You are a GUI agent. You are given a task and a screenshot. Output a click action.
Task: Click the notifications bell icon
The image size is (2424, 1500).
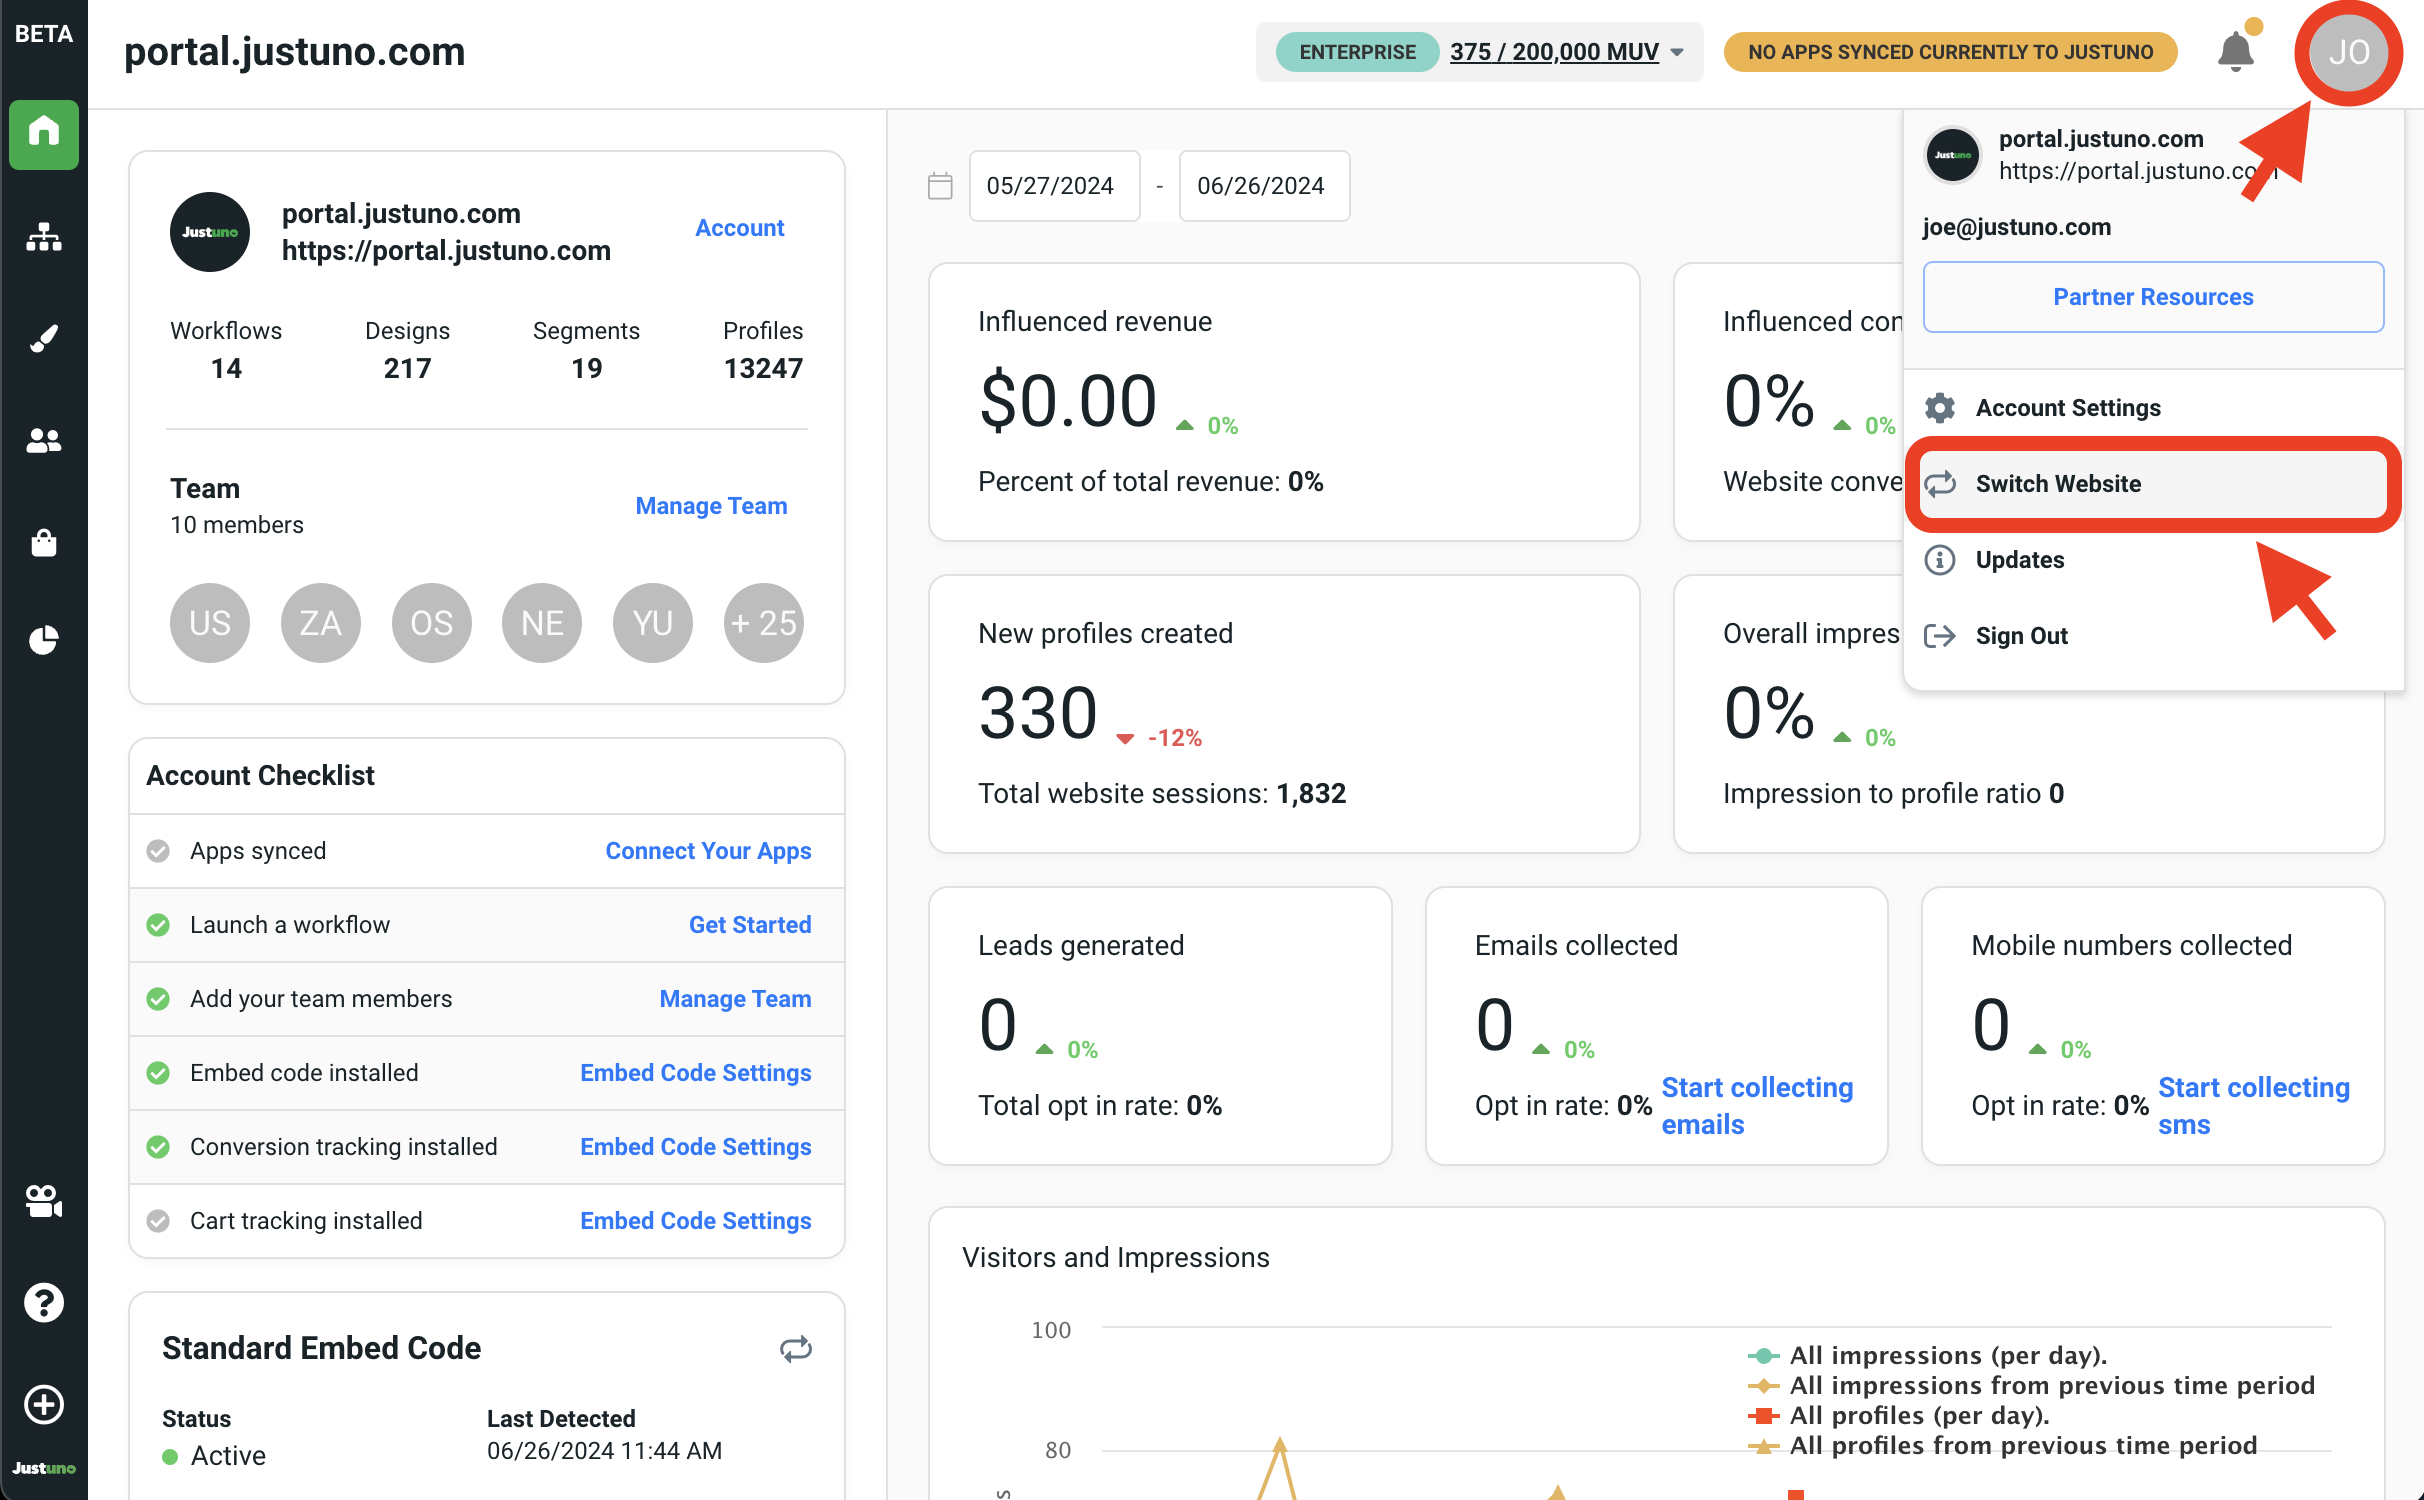2235,52
